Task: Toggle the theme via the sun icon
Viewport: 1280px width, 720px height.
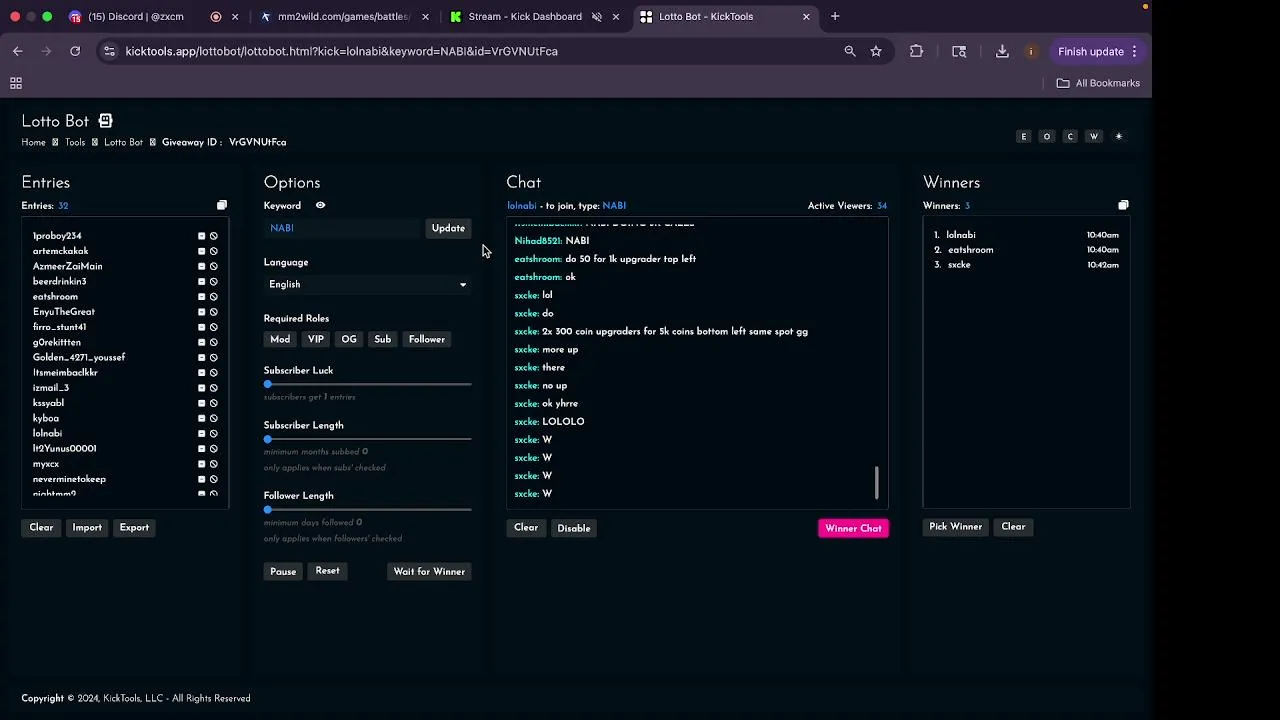Action: tap(1118, 136)
